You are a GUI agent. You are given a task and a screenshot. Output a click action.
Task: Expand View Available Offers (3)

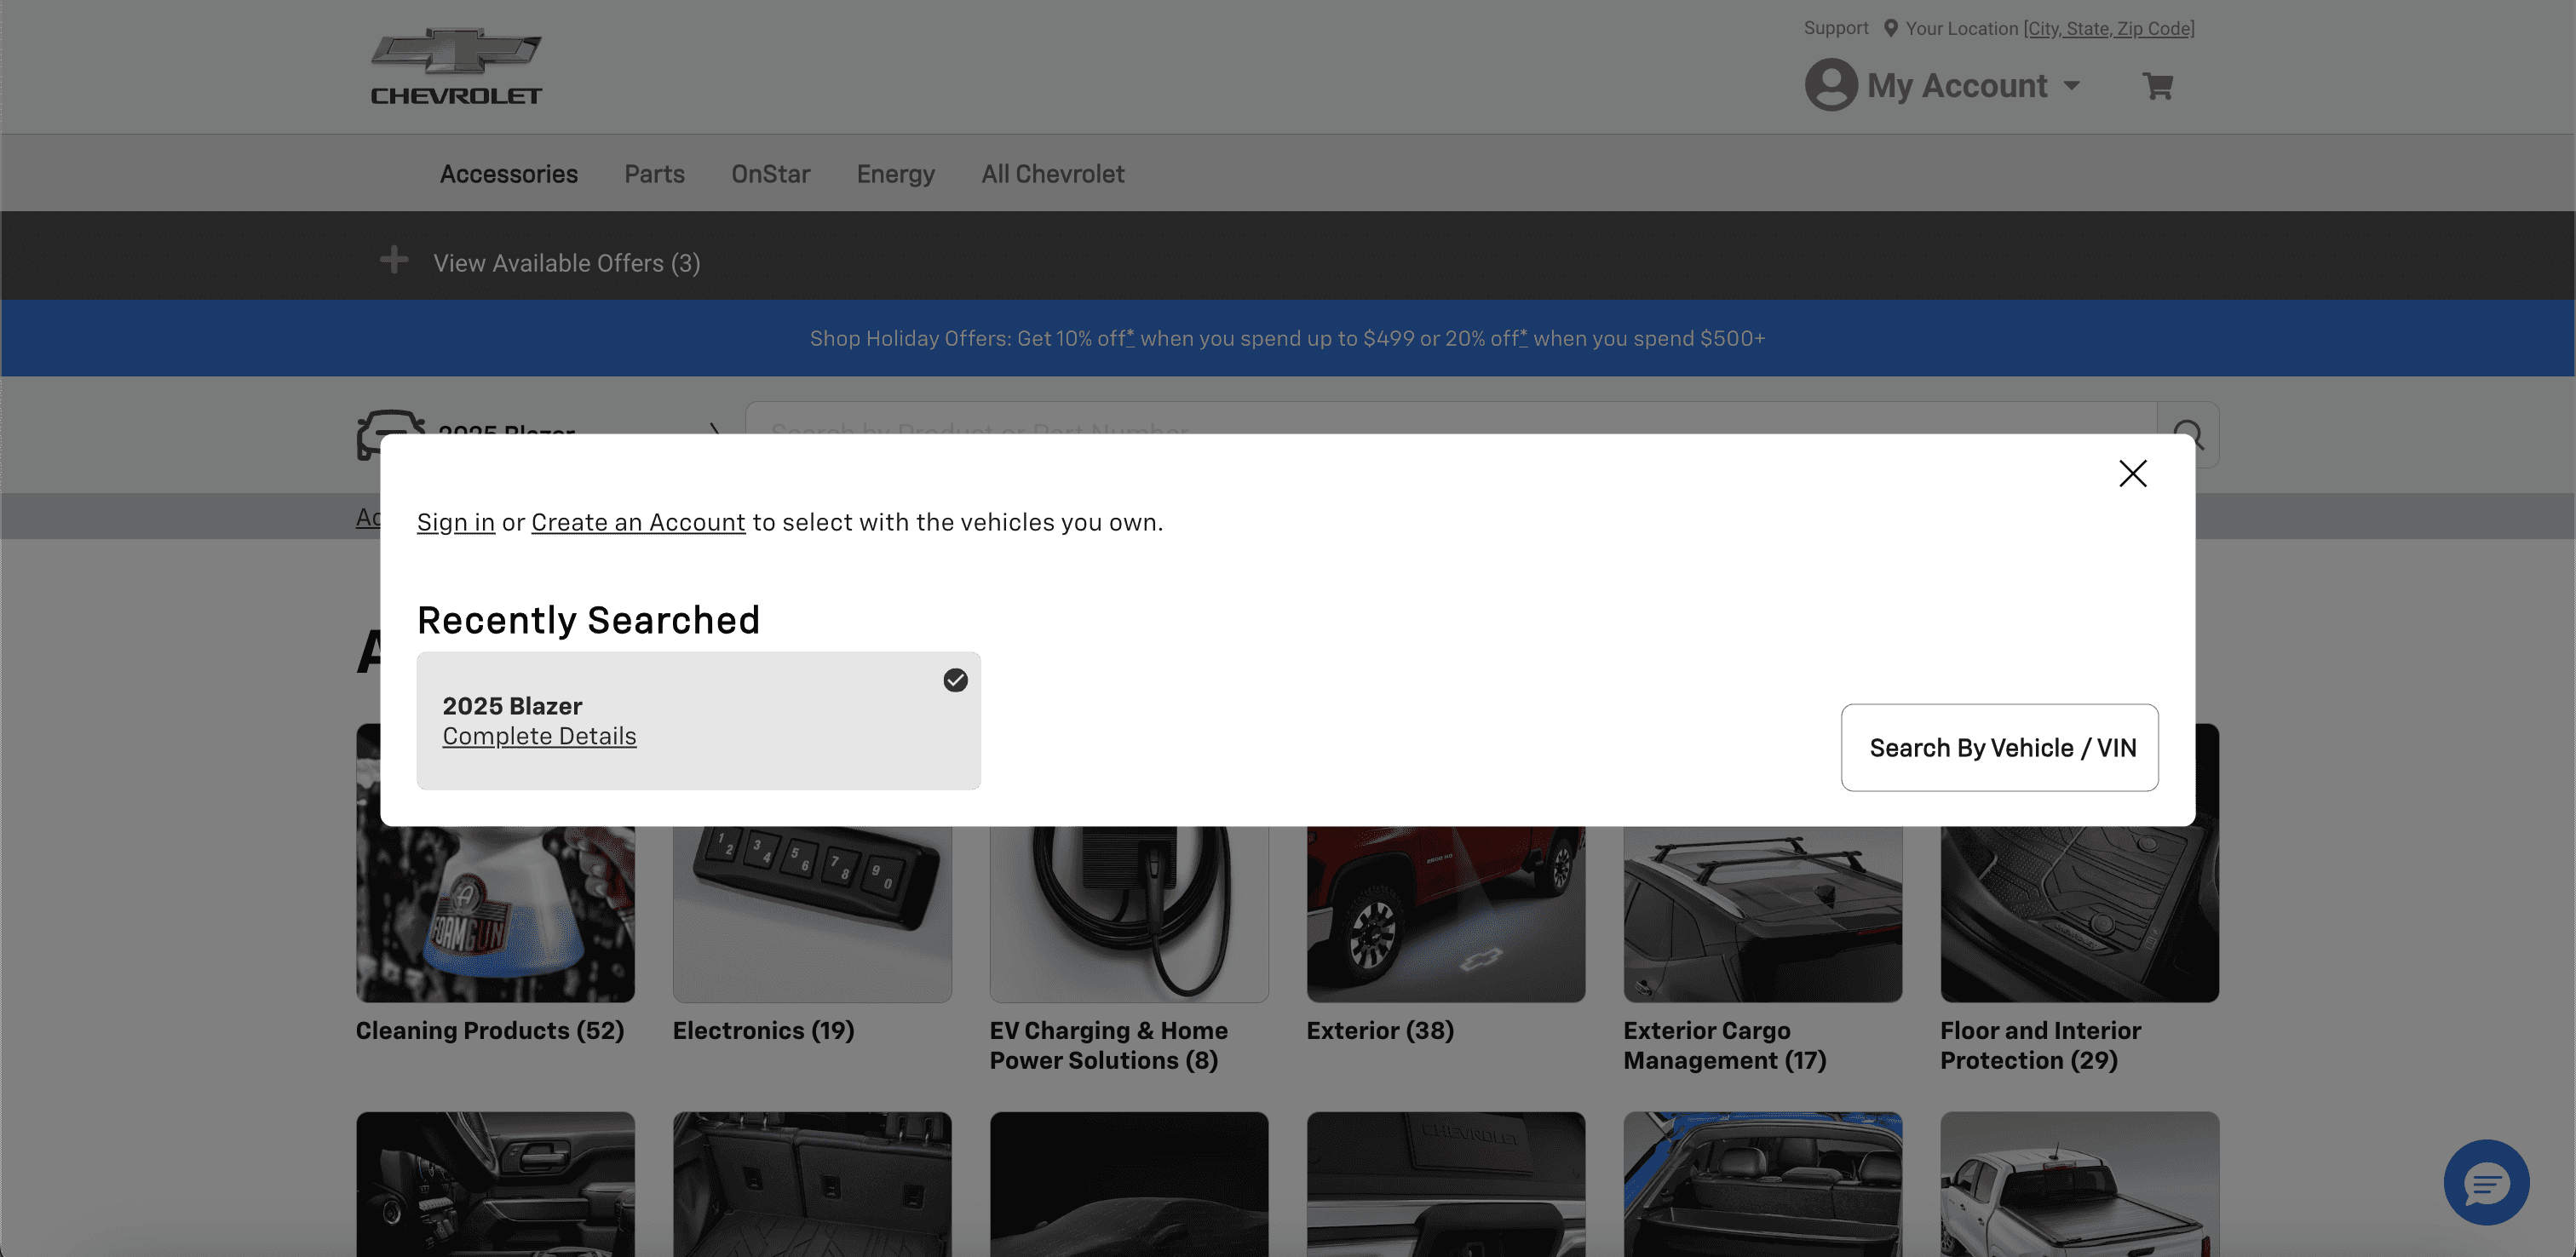point(566,263)
